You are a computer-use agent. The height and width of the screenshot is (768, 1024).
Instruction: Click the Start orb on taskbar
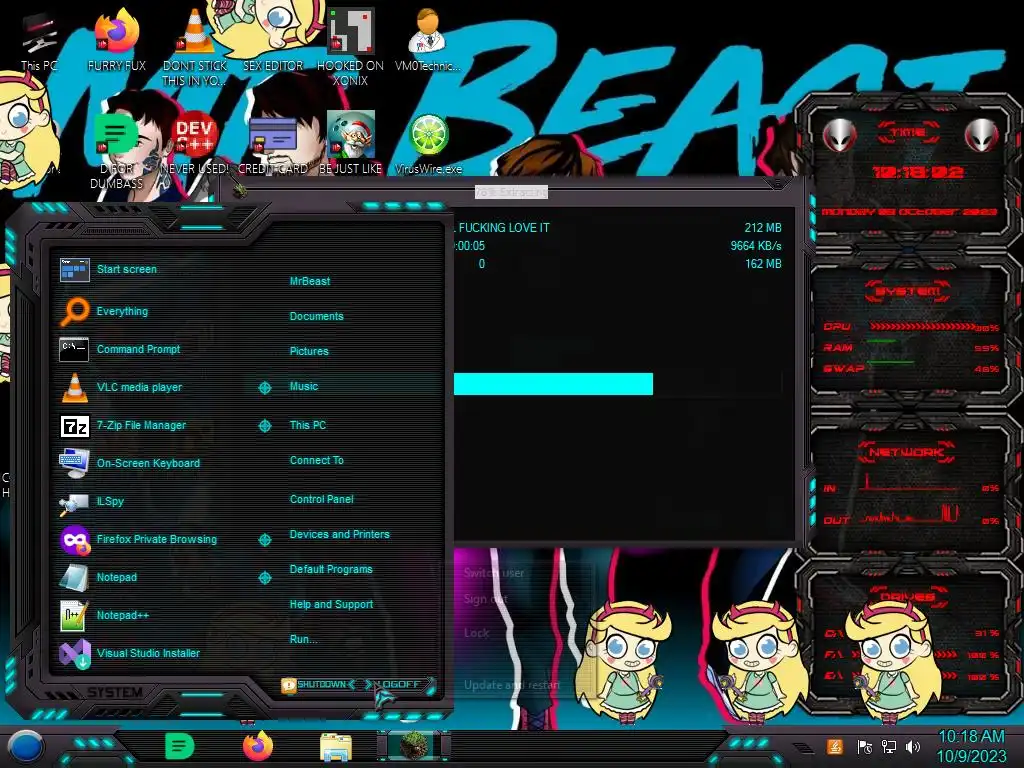click(26, 746)
